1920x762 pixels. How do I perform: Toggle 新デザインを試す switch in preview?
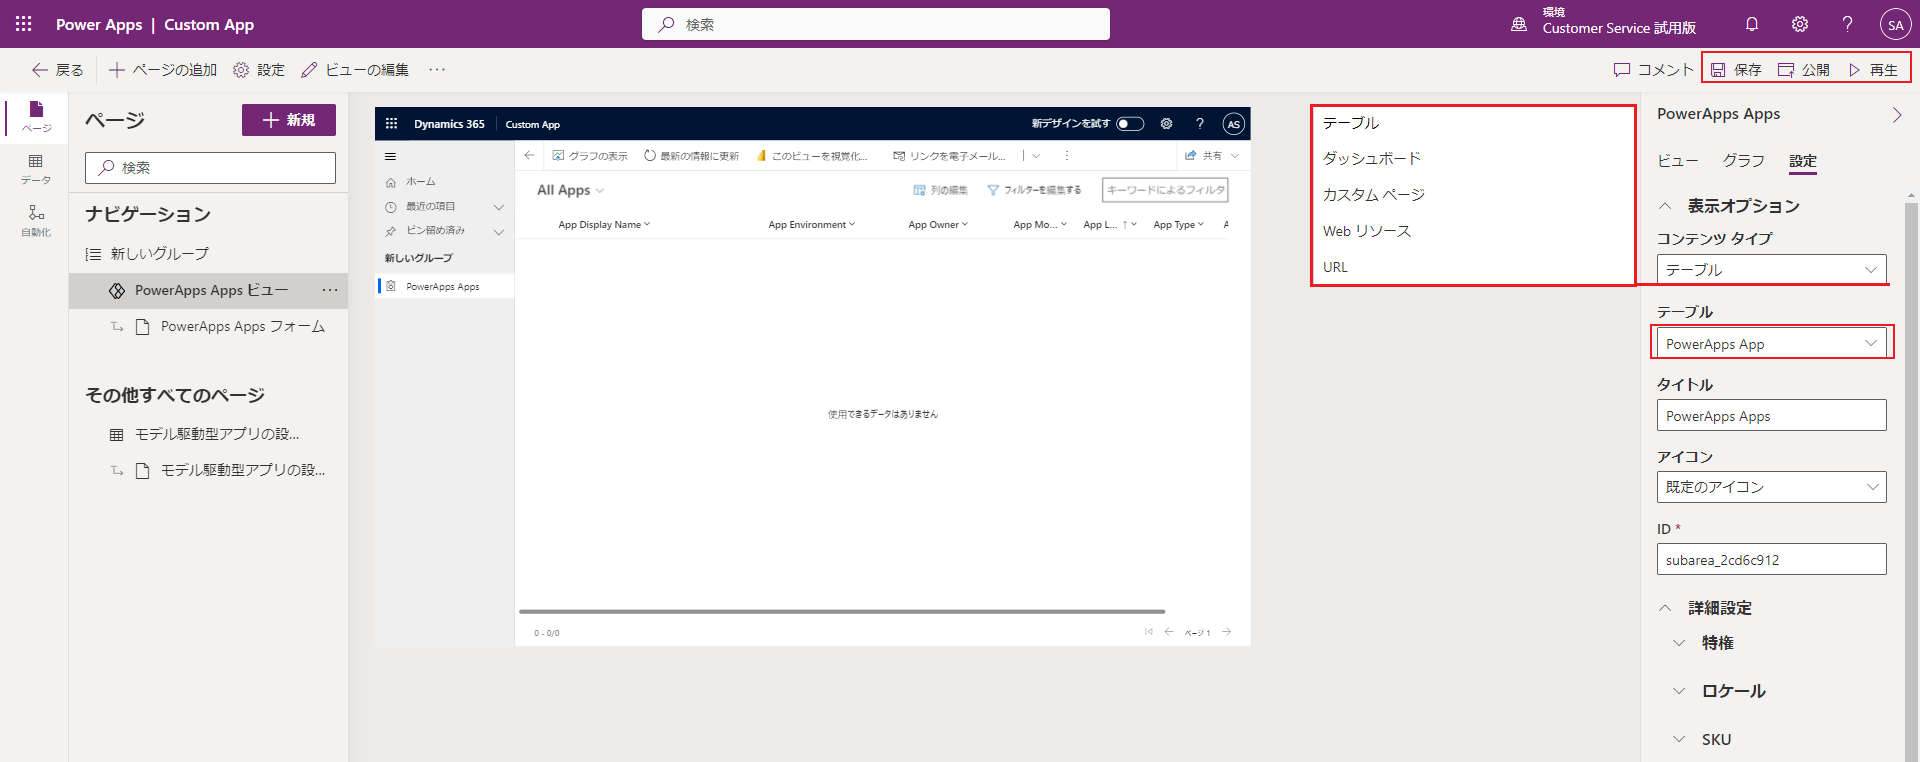coord(1130,124)
